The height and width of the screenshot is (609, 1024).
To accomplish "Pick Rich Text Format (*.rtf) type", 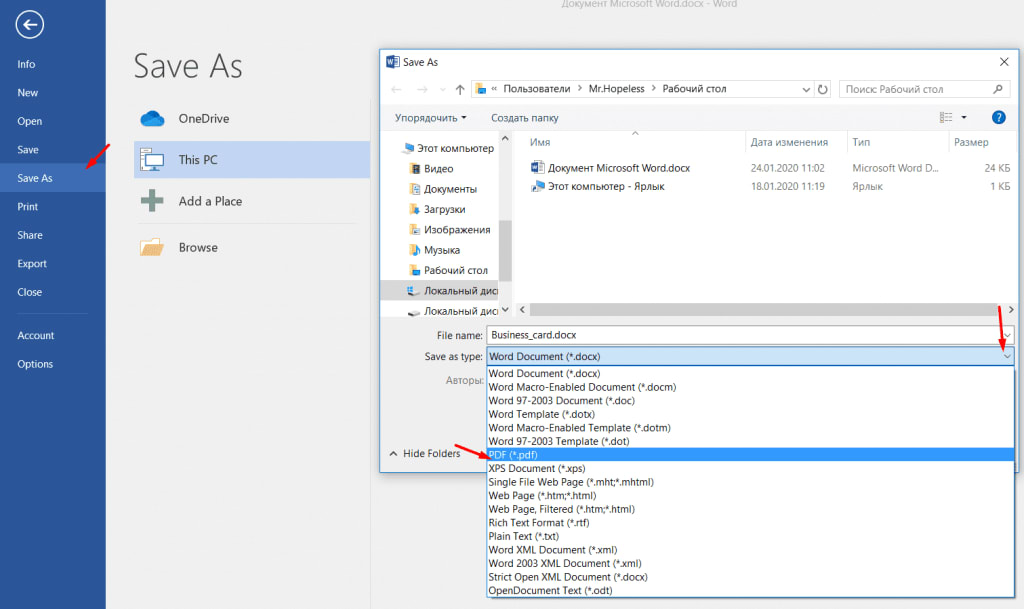I will [x=750, y=523].
